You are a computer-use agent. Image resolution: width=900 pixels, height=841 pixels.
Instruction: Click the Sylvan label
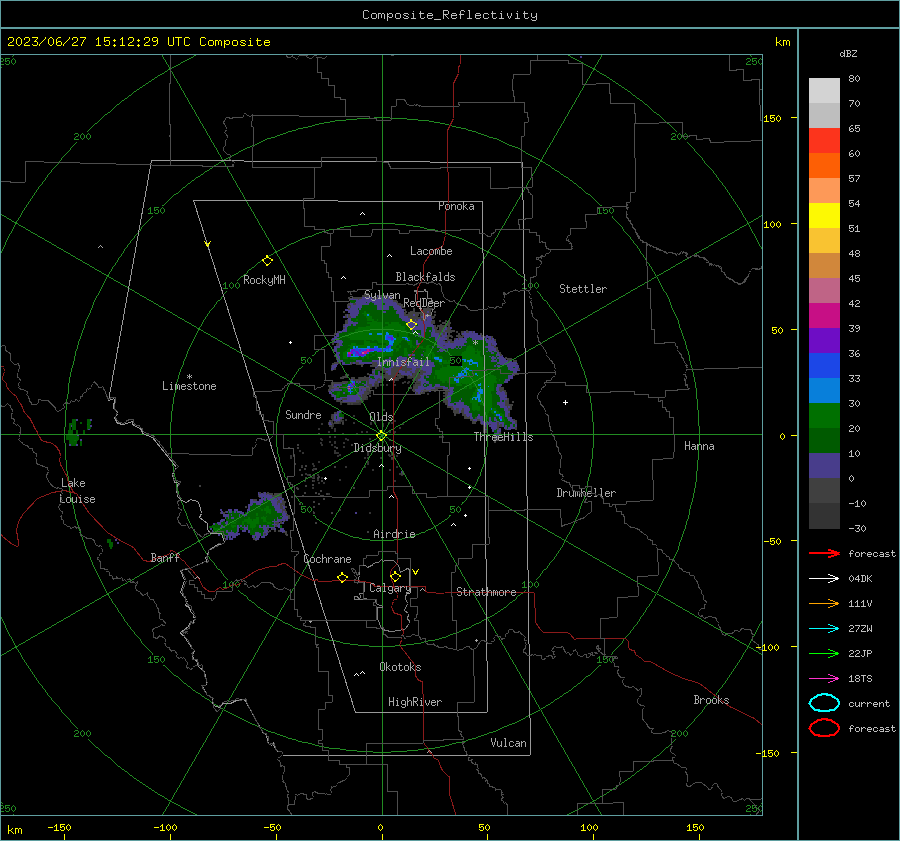pos(382,295)
